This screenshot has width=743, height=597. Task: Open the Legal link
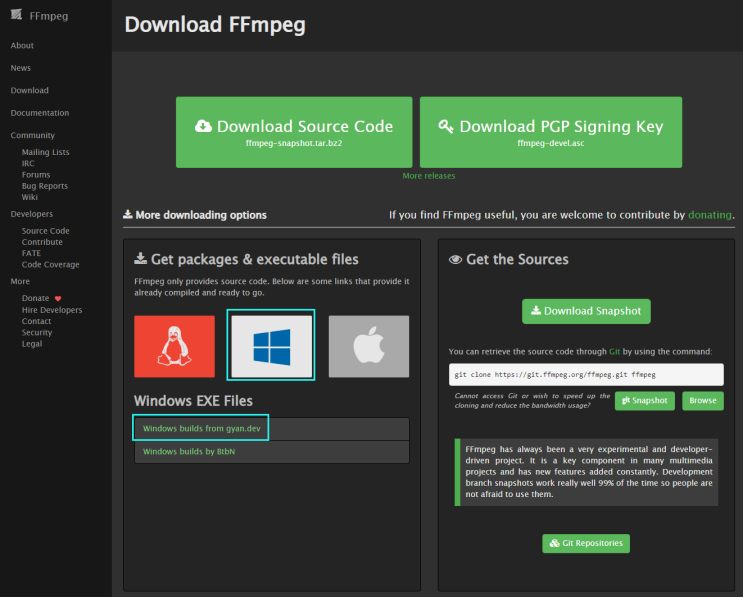coord(32,344)
